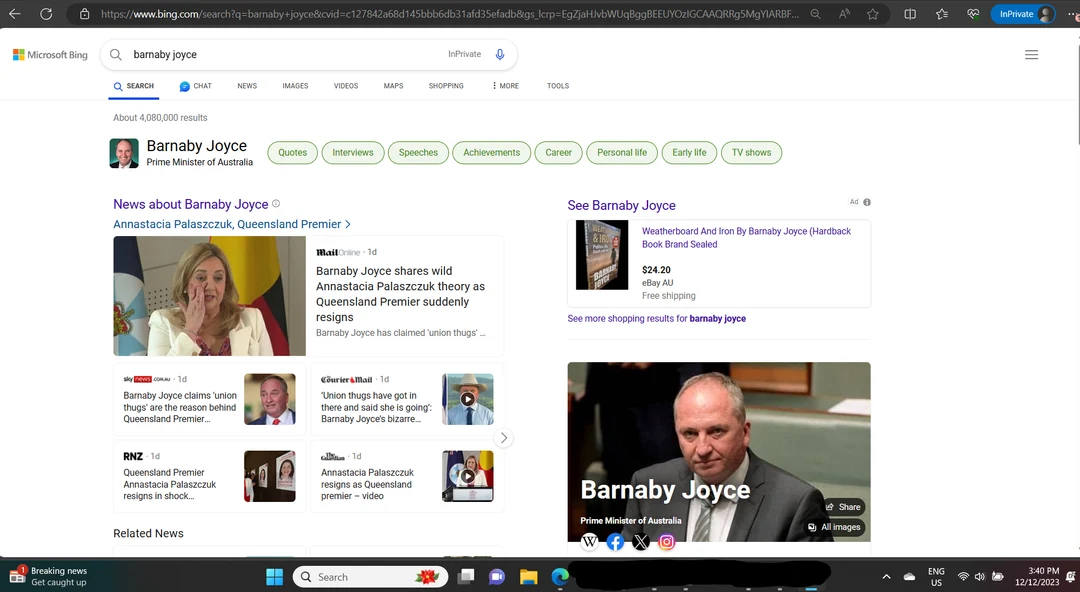Image resolution: width=1080 pixels, height=592 pixels.
Task: Refresh the page with the reload icon
Action: tap(47, 15)
